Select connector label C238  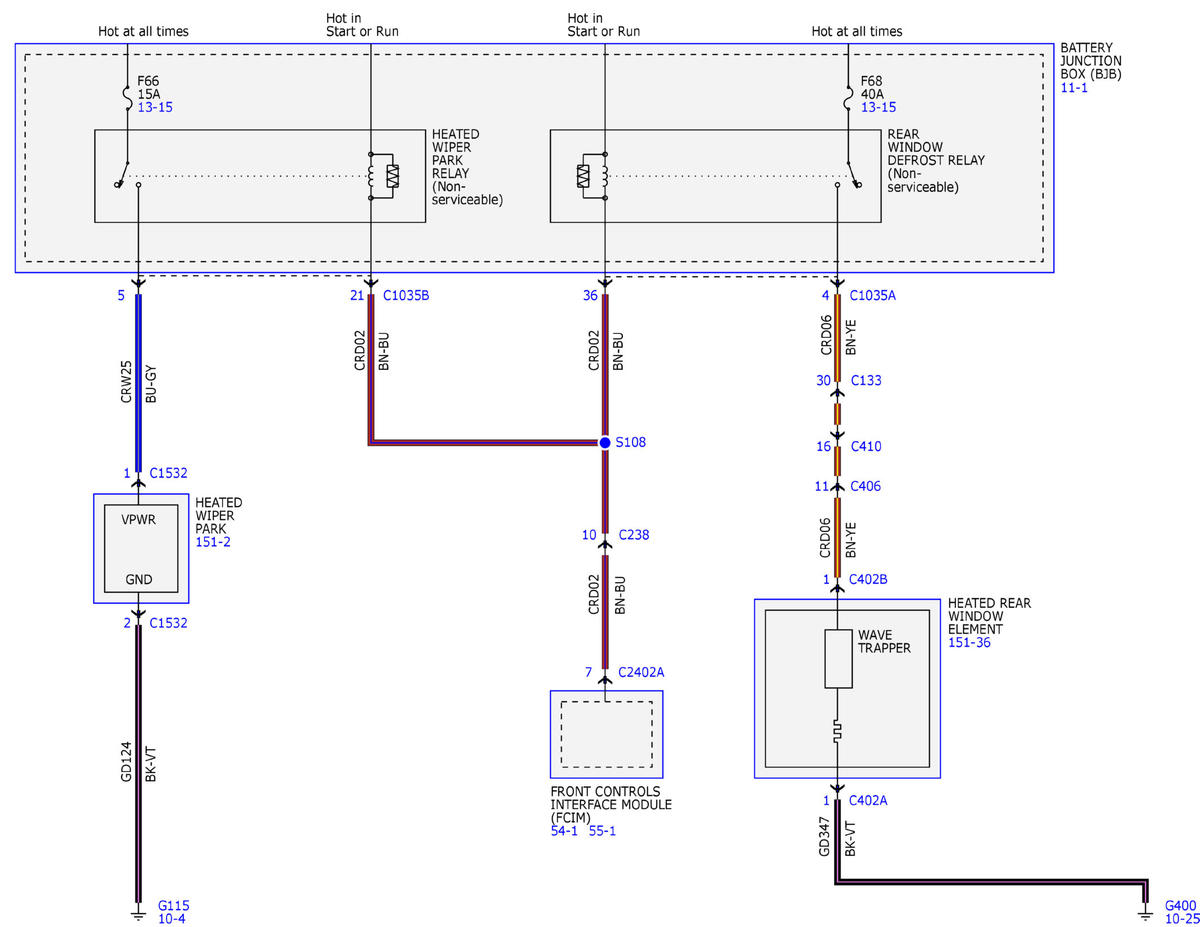(x=634, y=535)
